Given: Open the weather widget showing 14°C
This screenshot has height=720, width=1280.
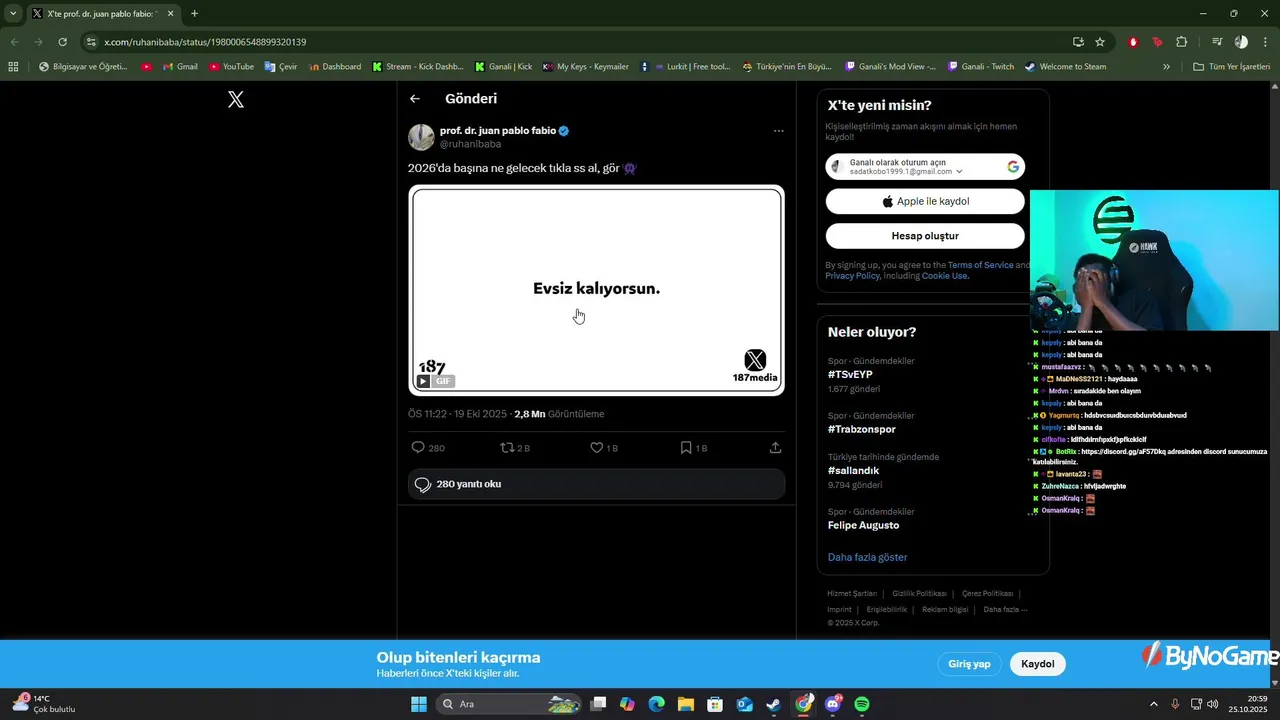Looking at the screenshot, I should [45, 704].
